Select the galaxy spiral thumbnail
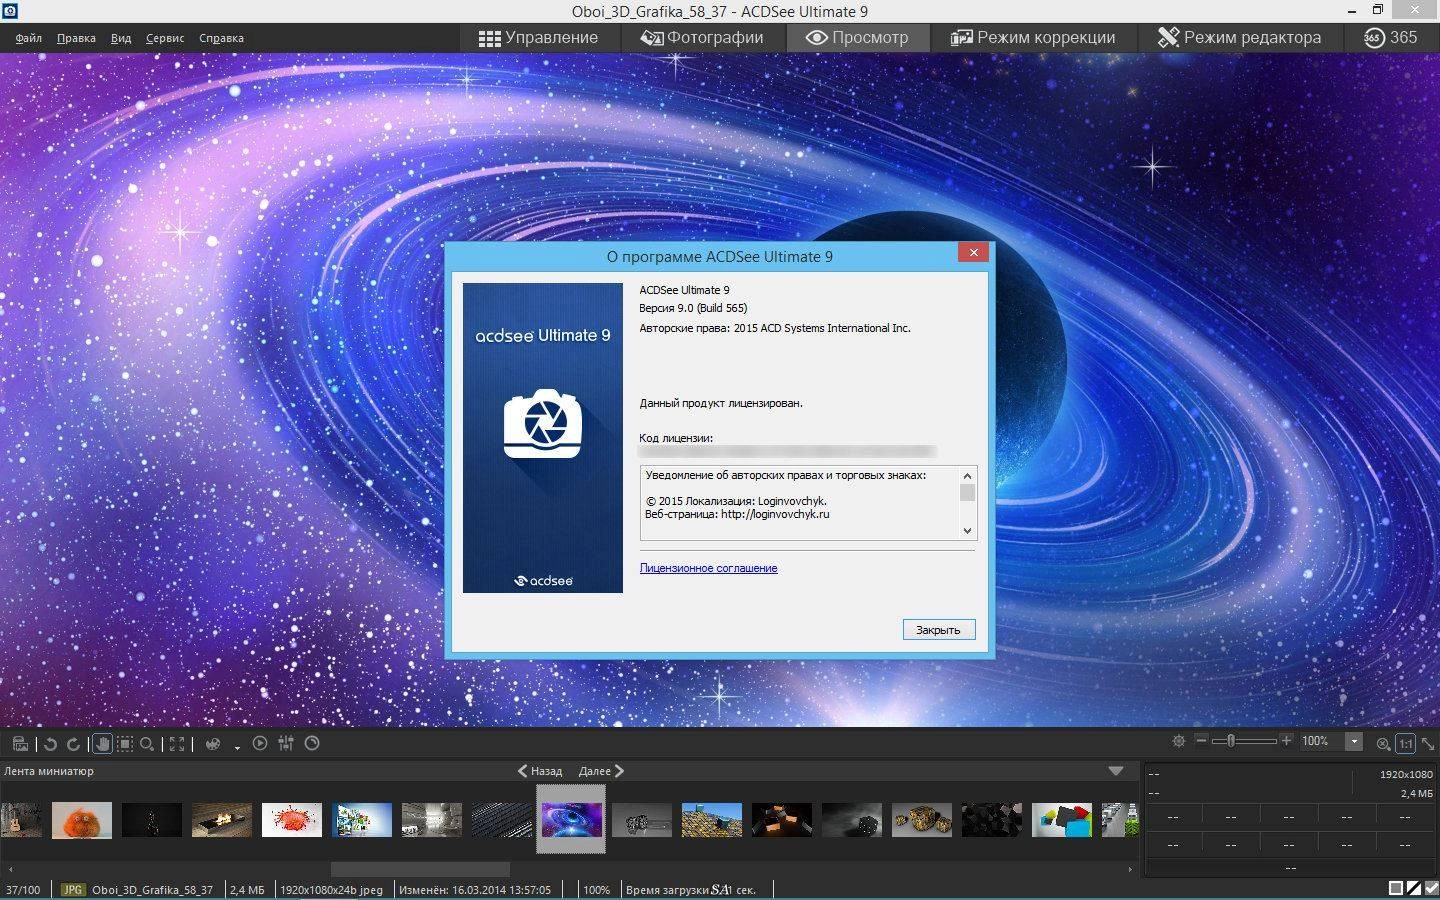This screenshot has height=900, width=1440. point(572,820)
